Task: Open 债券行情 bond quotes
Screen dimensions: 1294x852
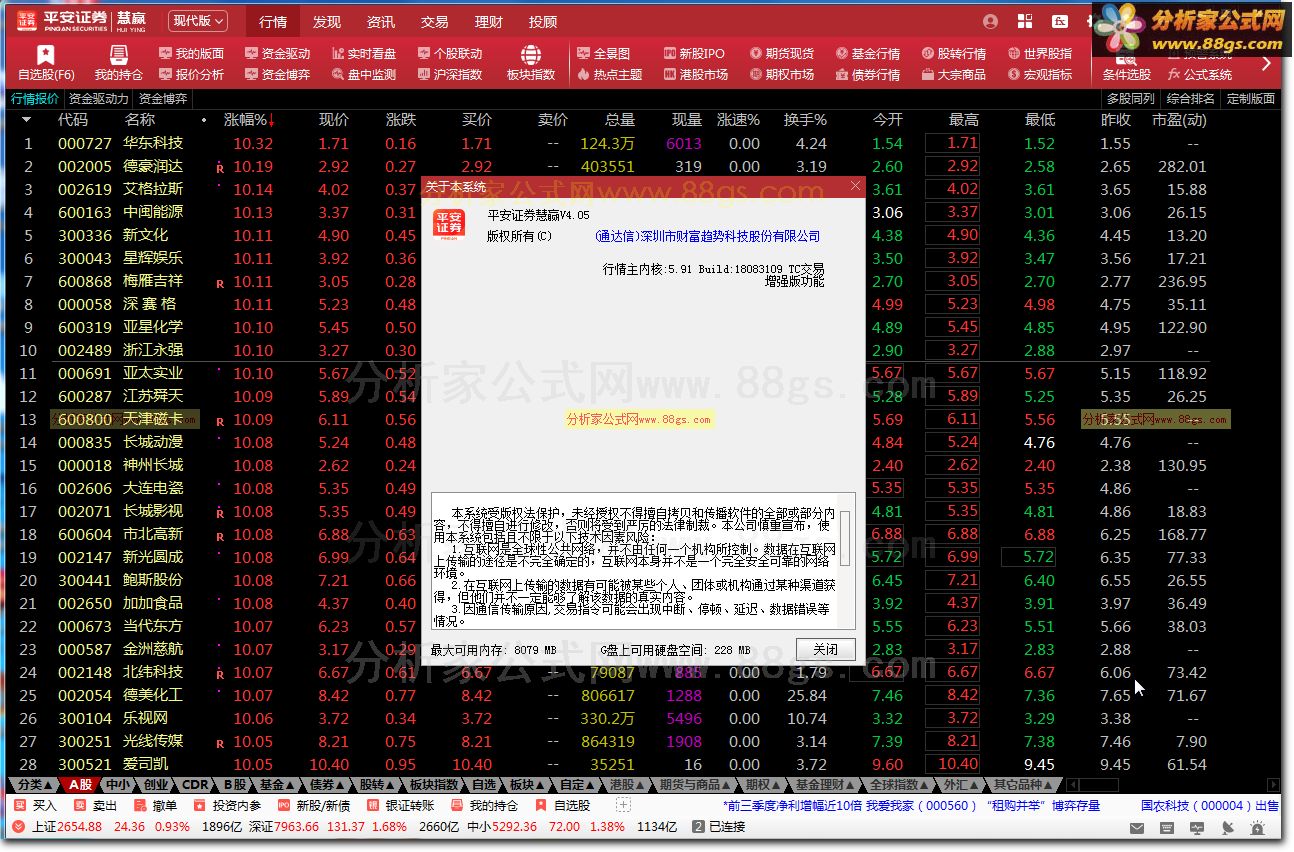Action: 867,74
